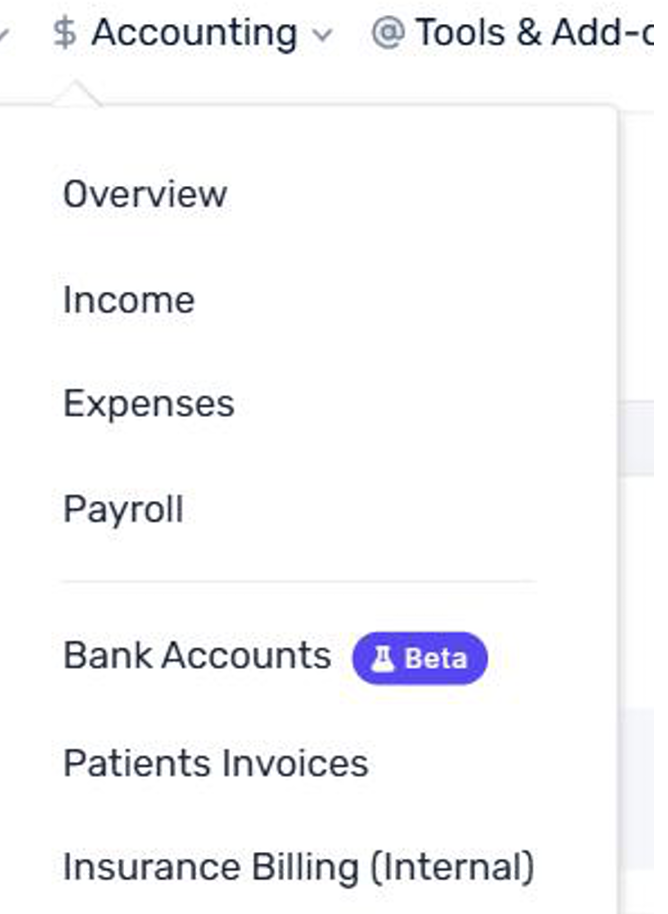Screen dimensions: 668x914
Task: Click the purple Beta badge
Action: coord(420,658)
